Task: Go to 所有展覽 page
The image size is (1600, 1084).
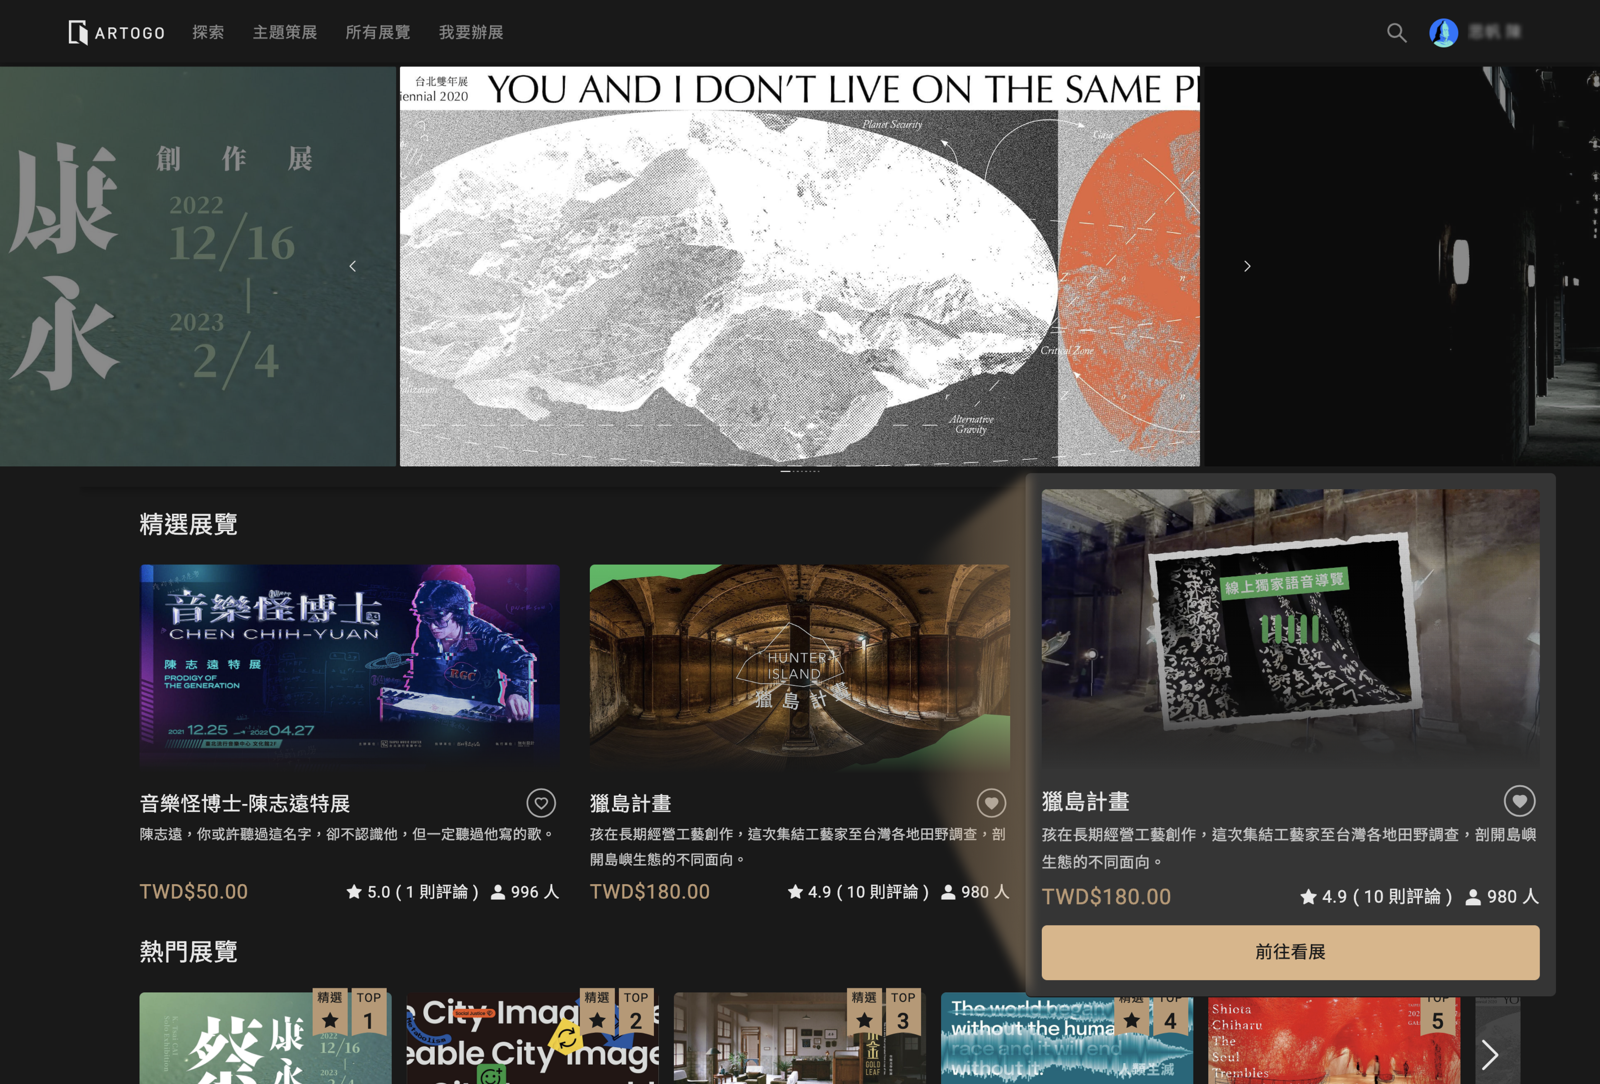Action: pos(378,33)
